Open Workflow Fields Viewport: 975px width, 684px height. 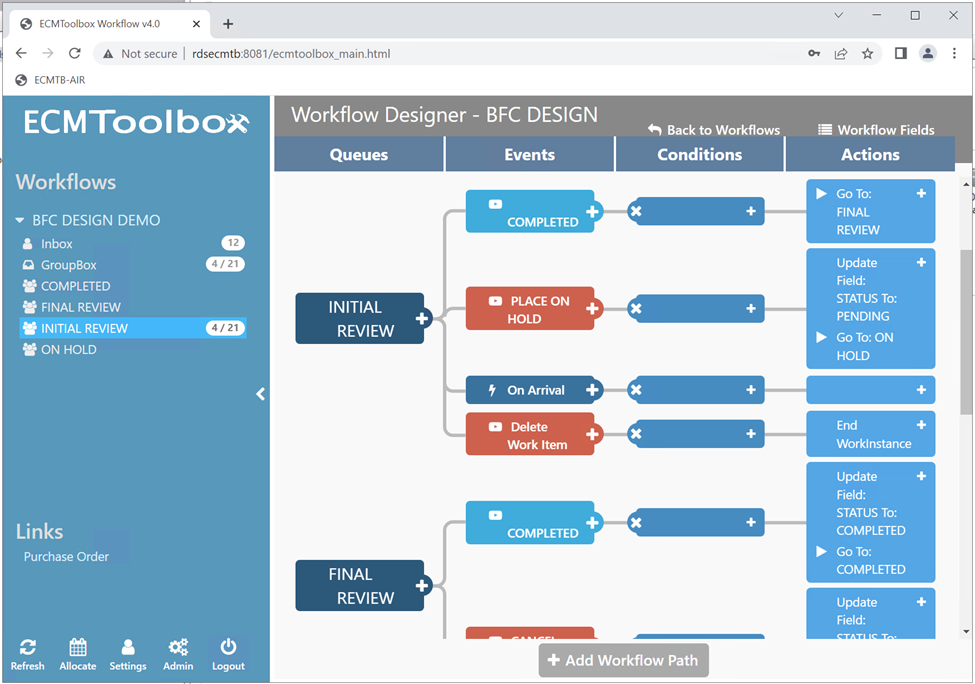[876, 130]
